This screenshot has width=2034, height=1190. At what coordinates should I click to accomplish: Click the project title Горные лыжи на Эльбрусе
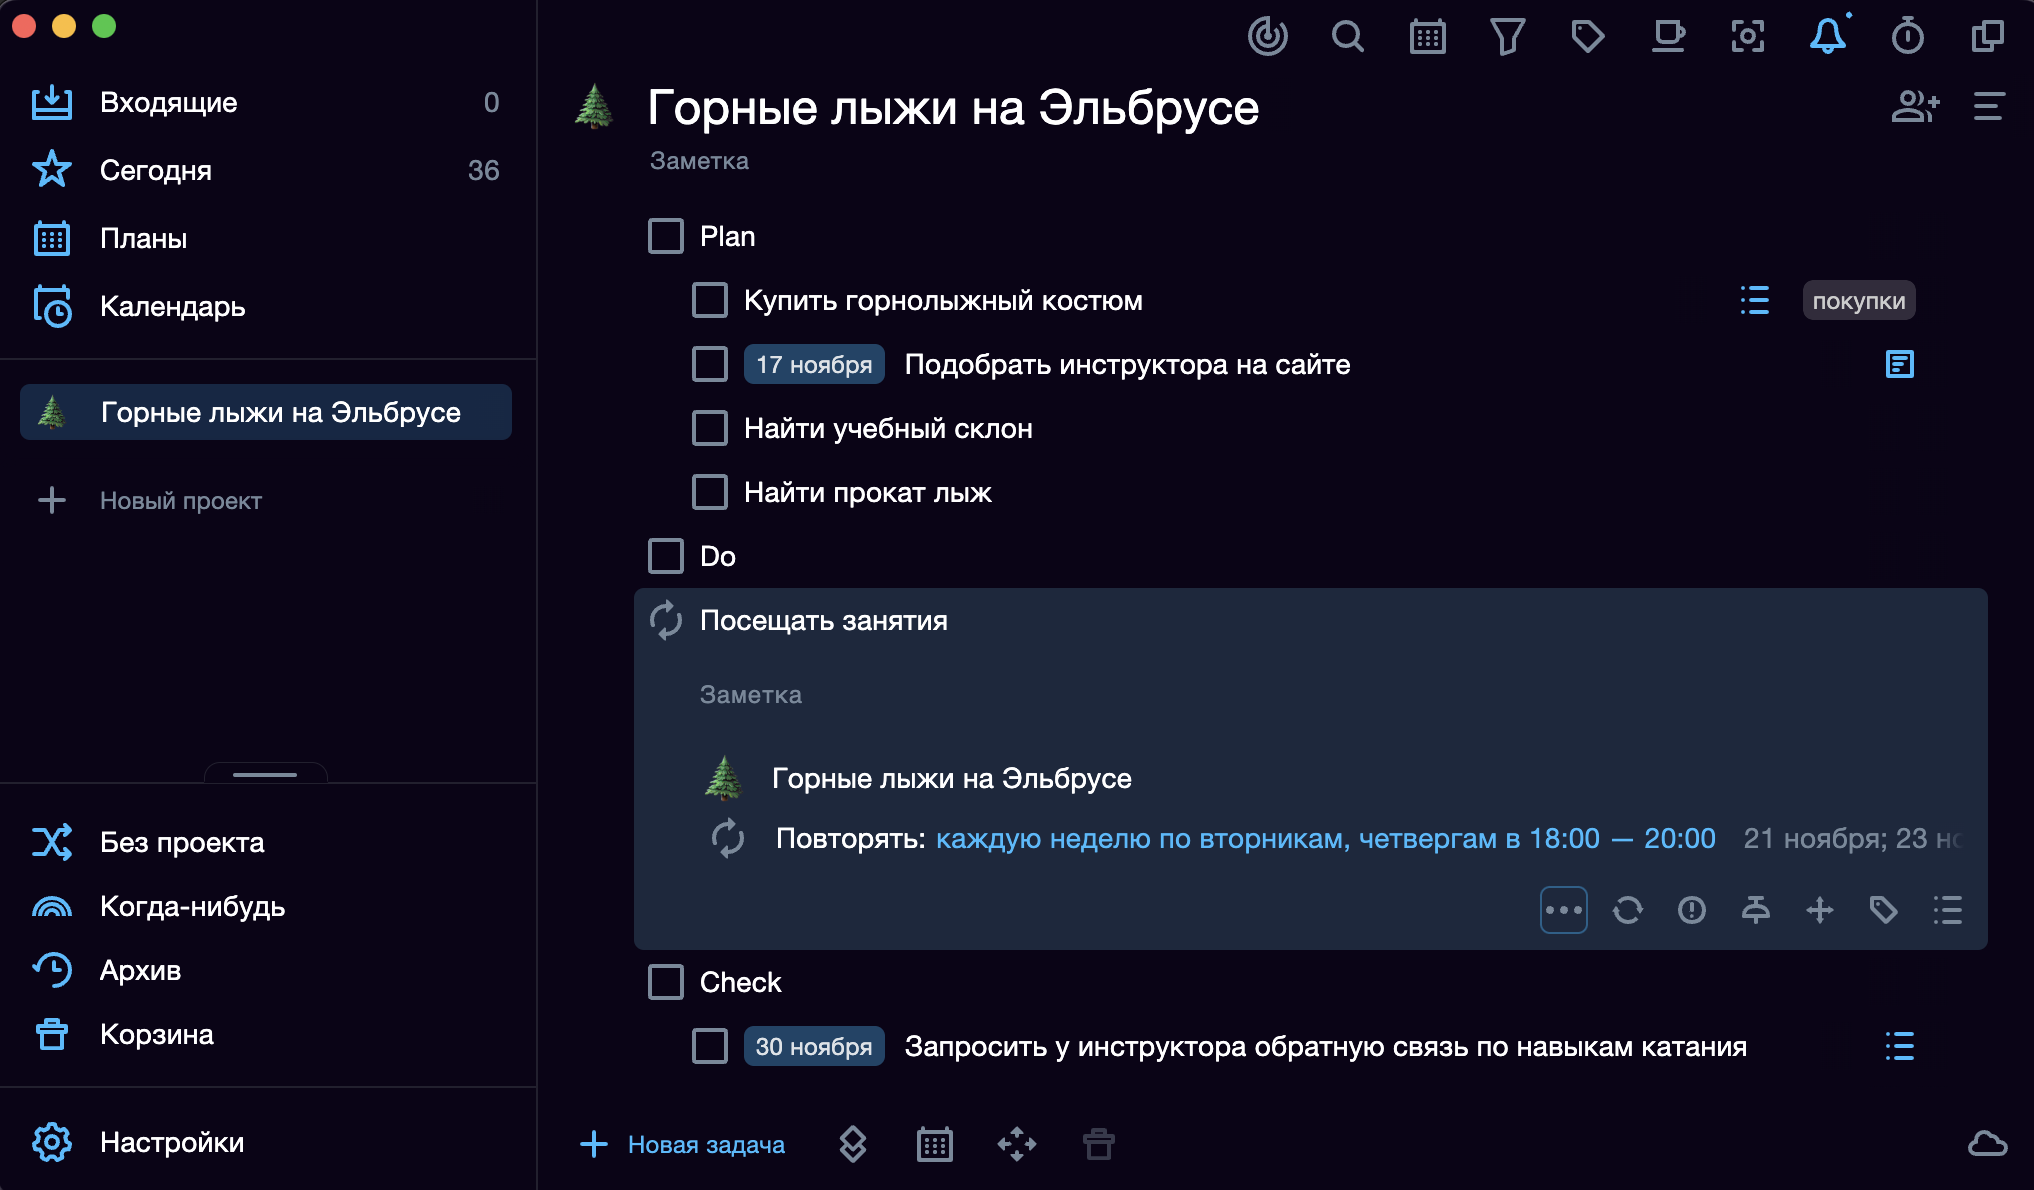coord(953,106)
